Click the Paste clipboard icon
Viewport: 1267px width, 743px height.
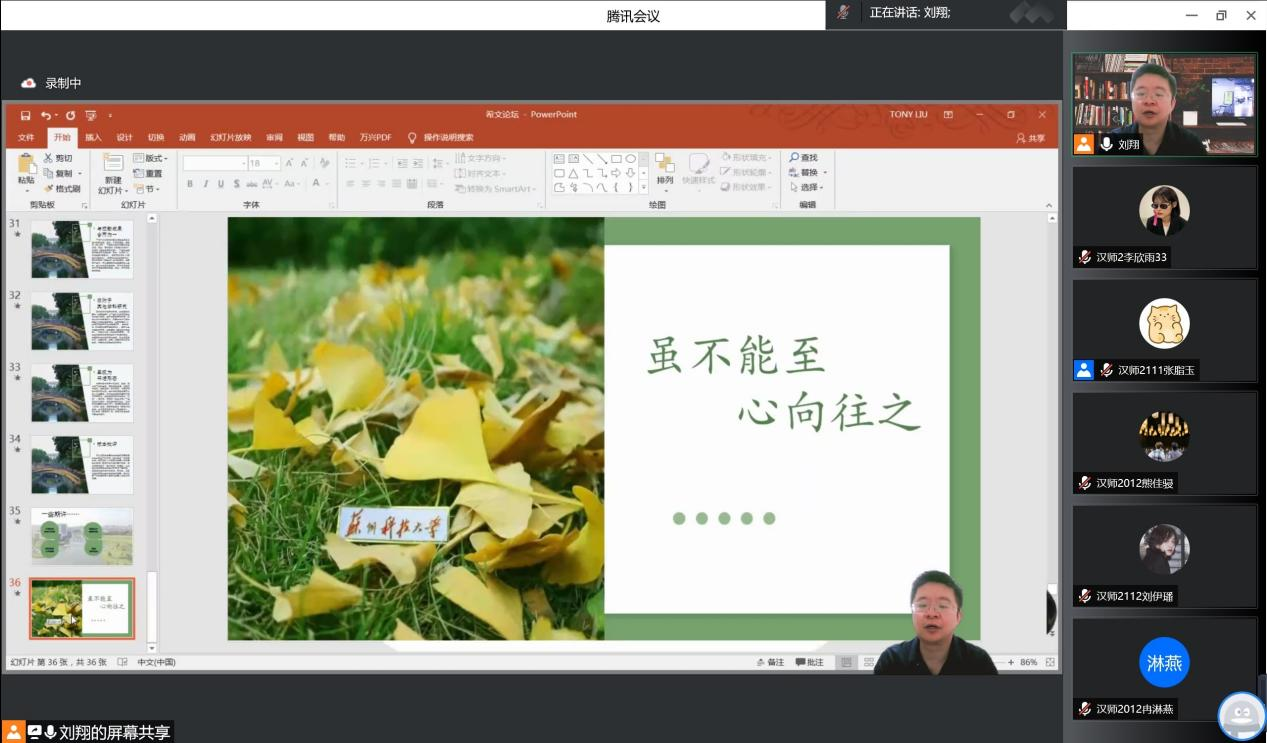tap(26, 164)
